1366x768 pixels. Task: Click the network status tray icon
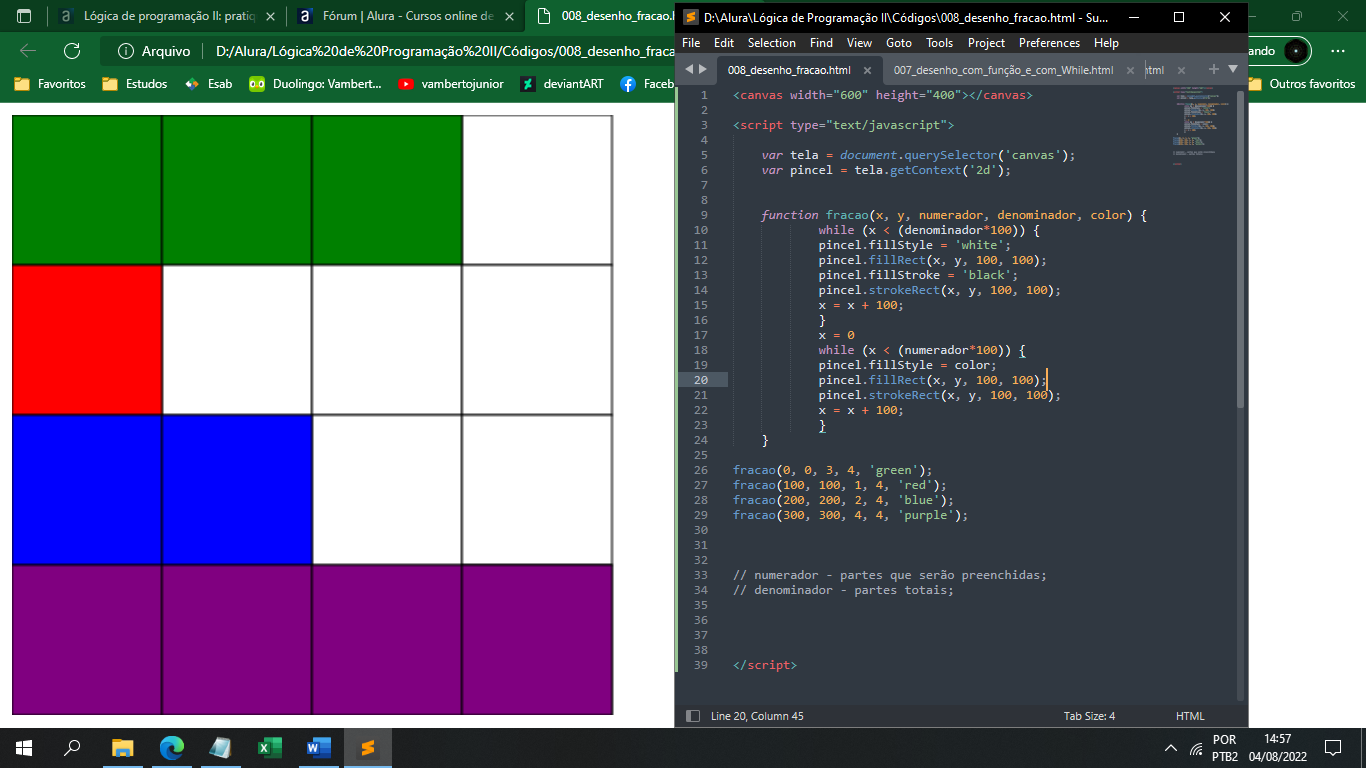[x=1196, y=748]
